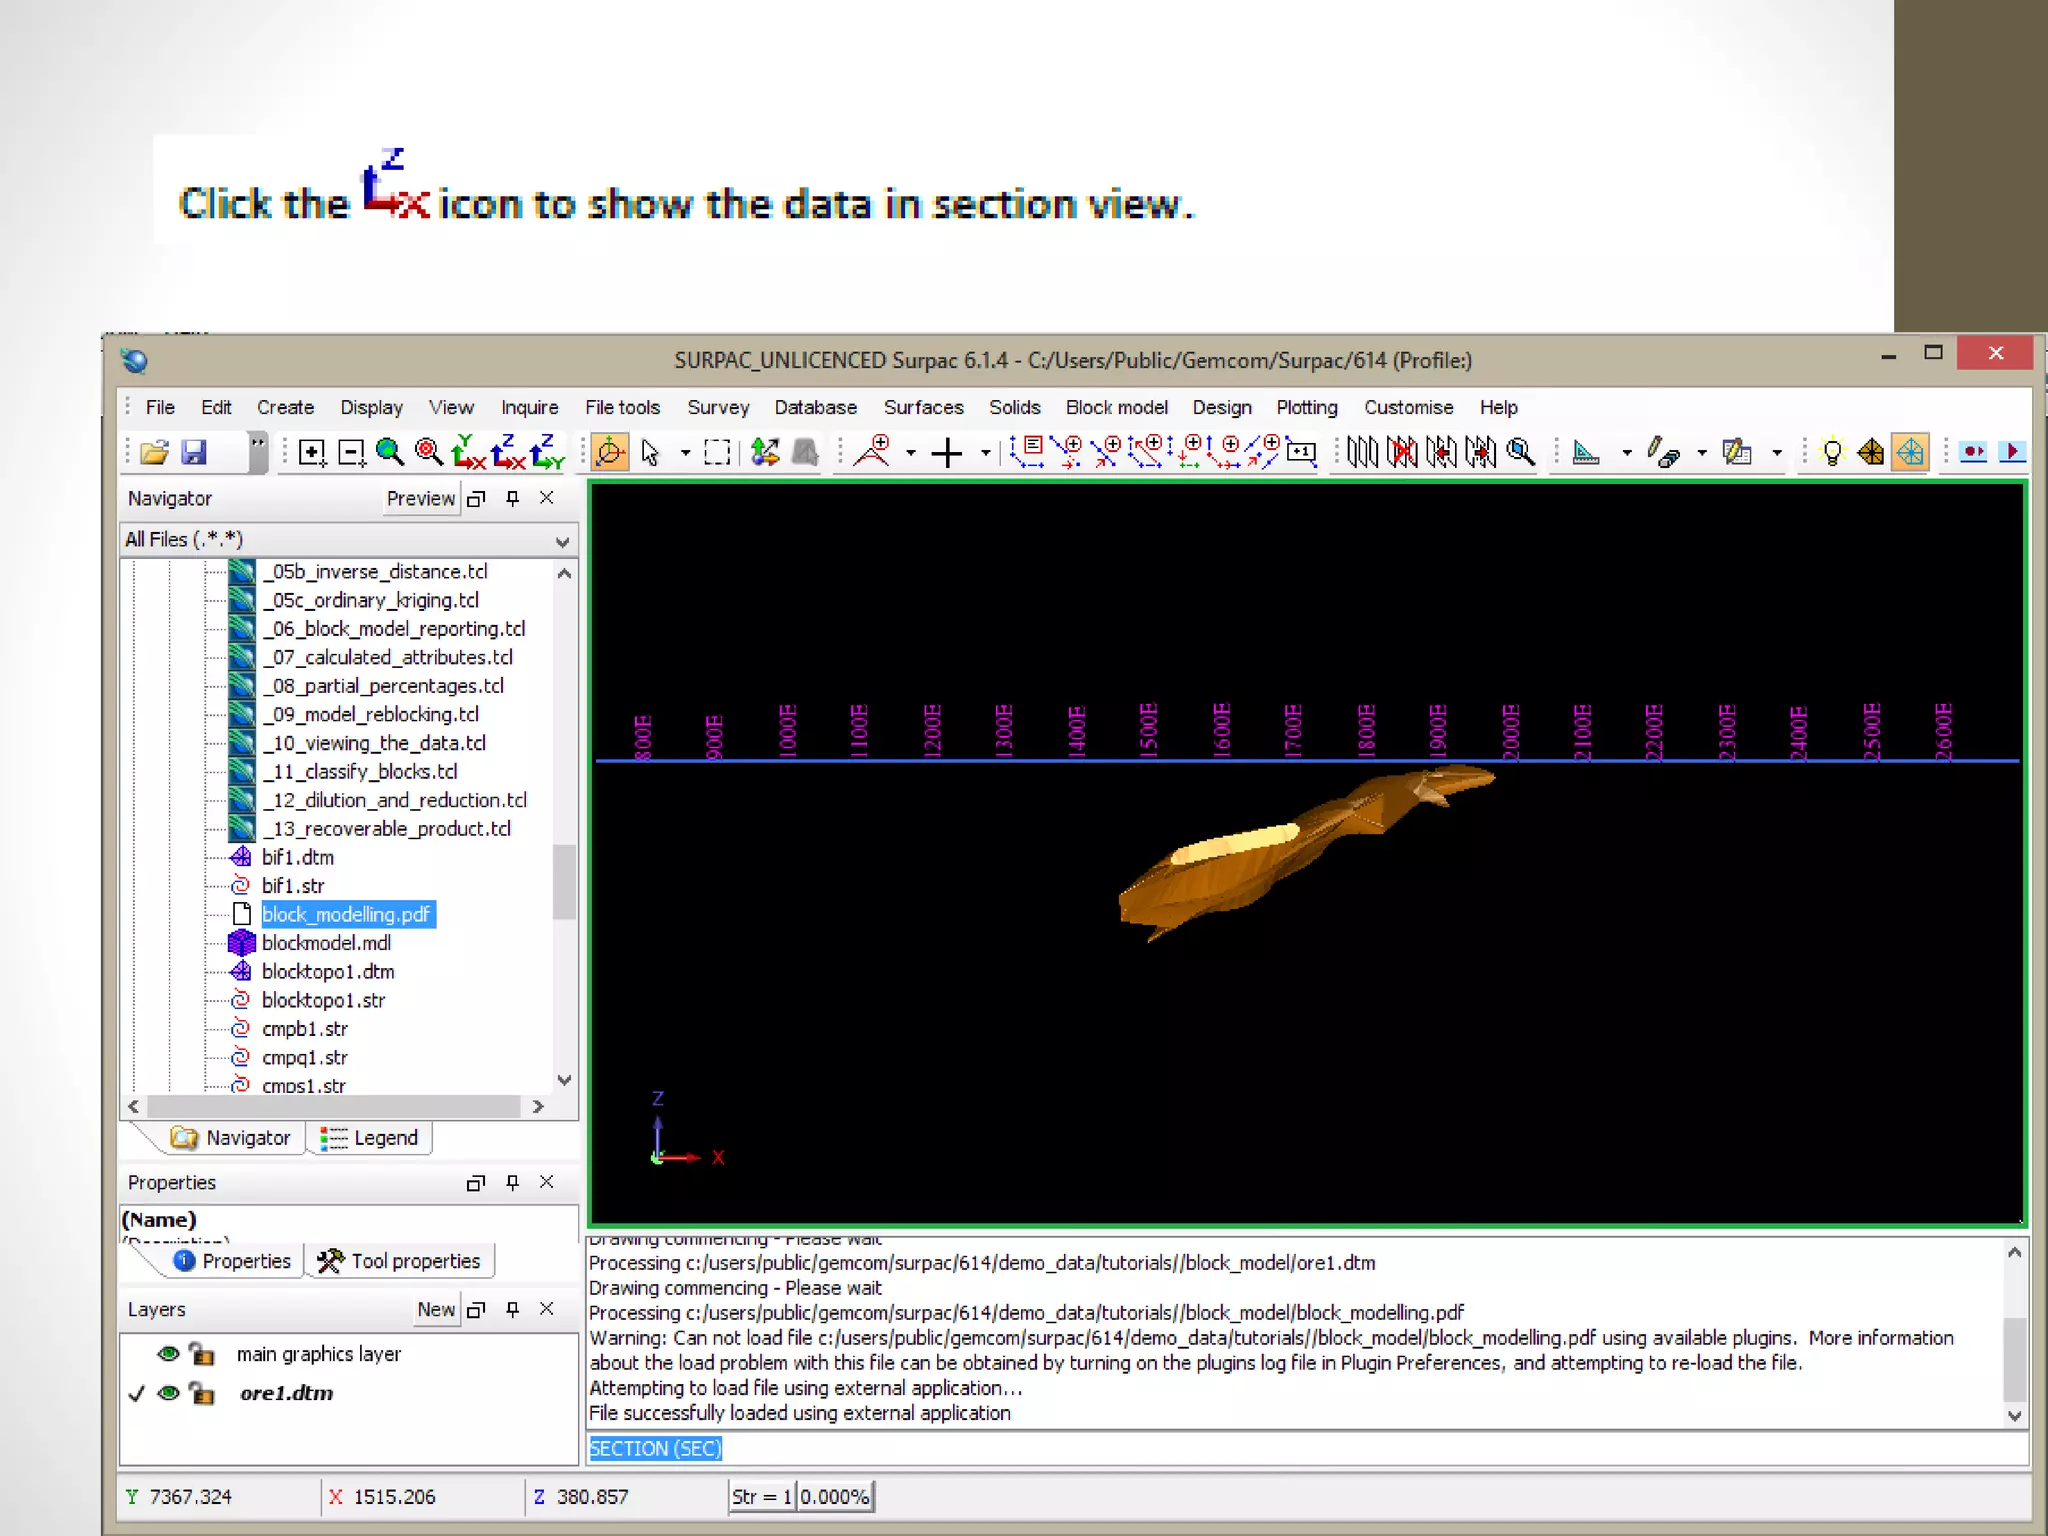Click the Zoom in box icon

tap(312, 453)
